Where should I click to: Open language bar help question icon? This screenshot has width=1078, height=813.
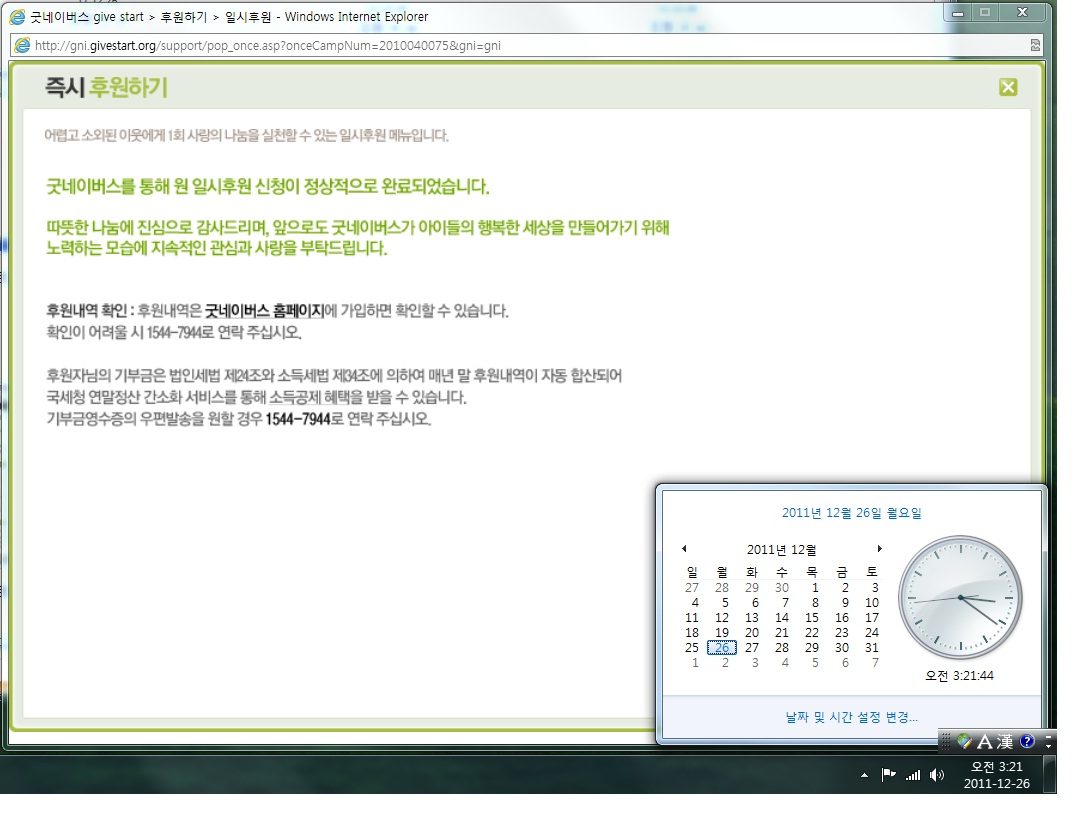coord(1027,741)
